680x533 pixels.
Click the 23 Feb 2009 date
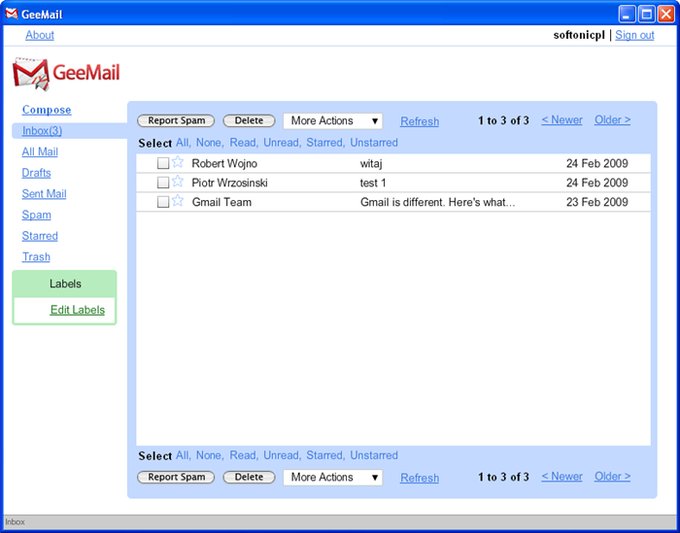coord(597,202)
